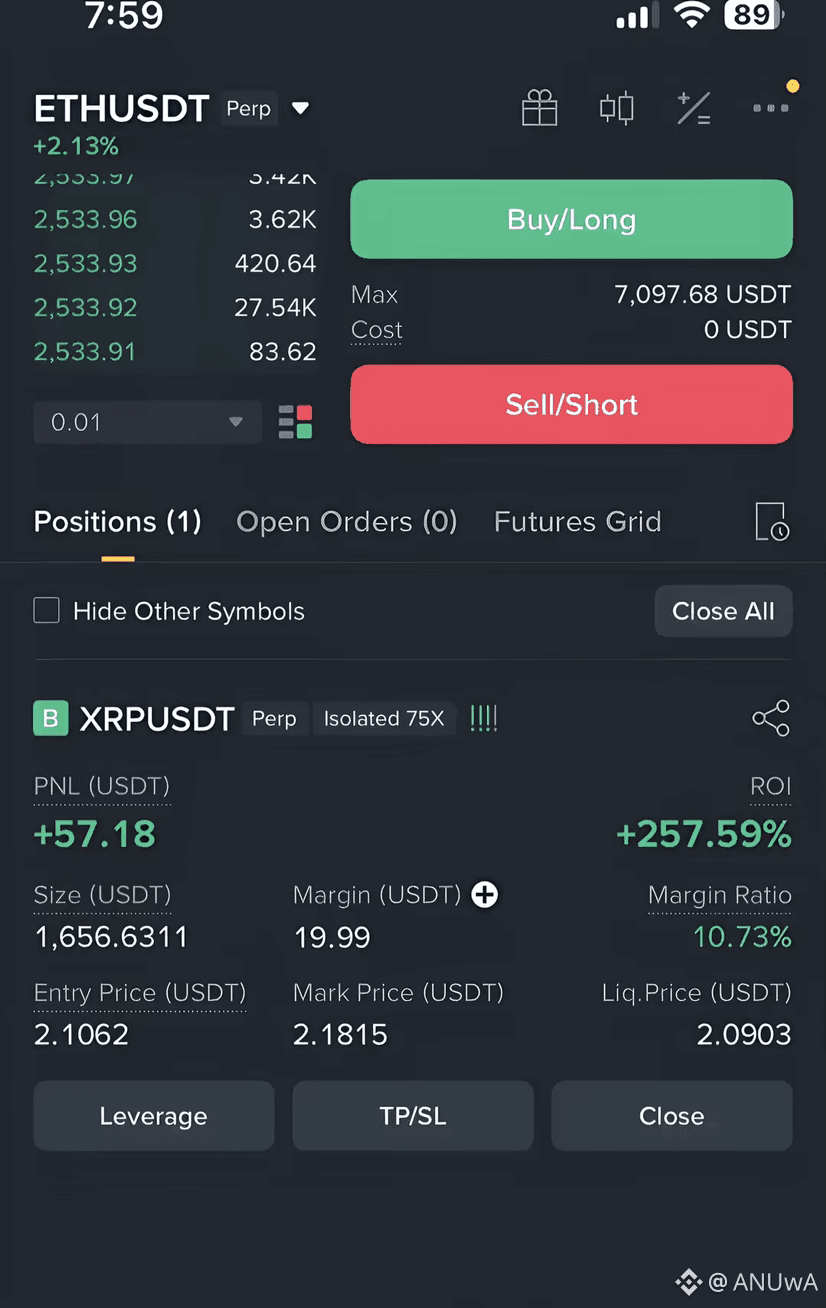Switch to the Open Orders (0) tab
This screenshot has width=826, height=1308.
coord(347,522)
